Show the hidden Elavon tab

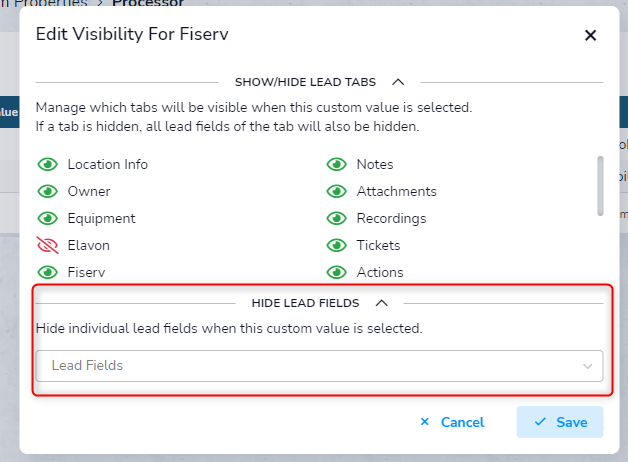pos(48,245)
